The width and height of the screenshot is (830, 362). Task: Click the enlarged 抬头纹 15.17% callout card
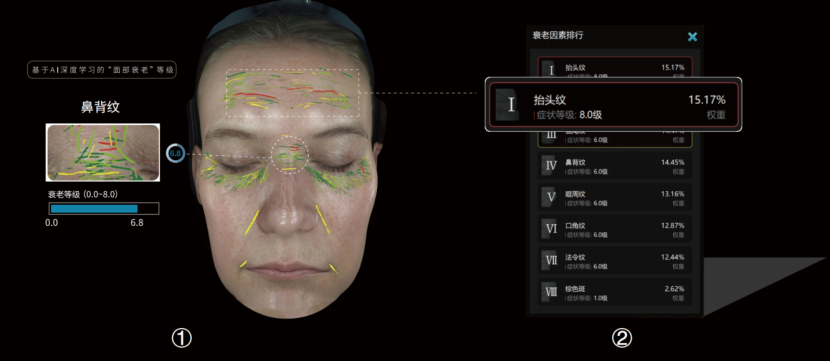(x=614, y=105)
